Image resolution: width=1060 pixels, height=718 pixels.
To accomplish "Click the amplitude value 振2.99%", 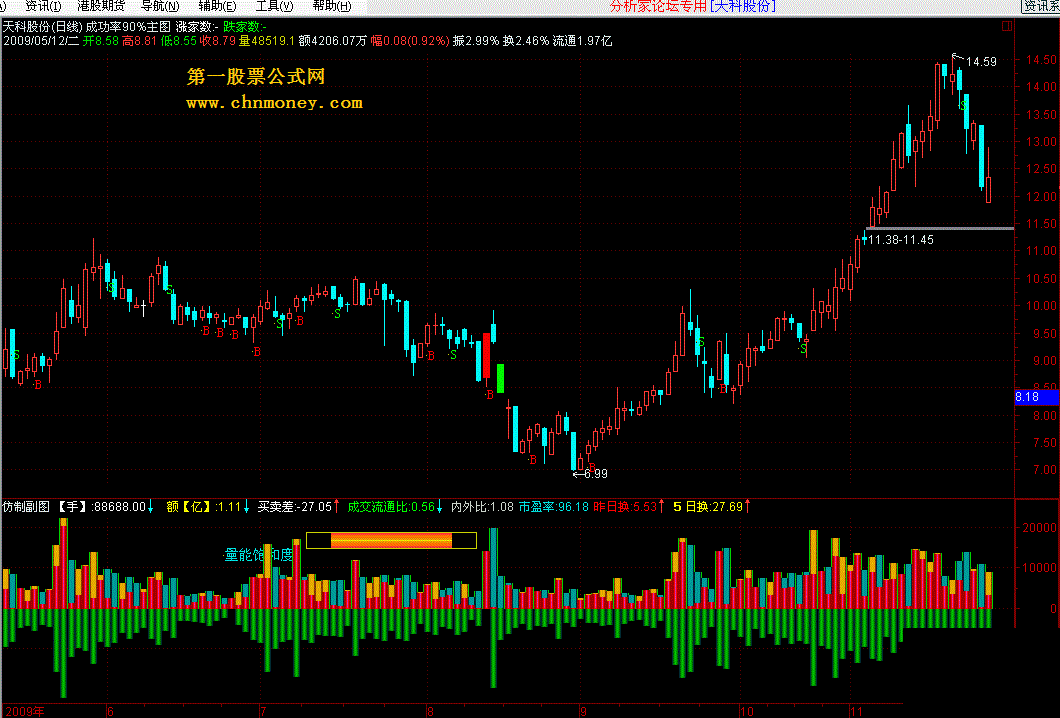I will pos(476,41).
